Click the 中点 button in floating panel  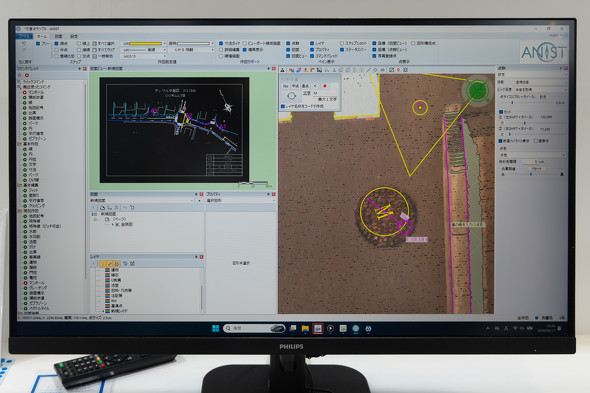295,86
